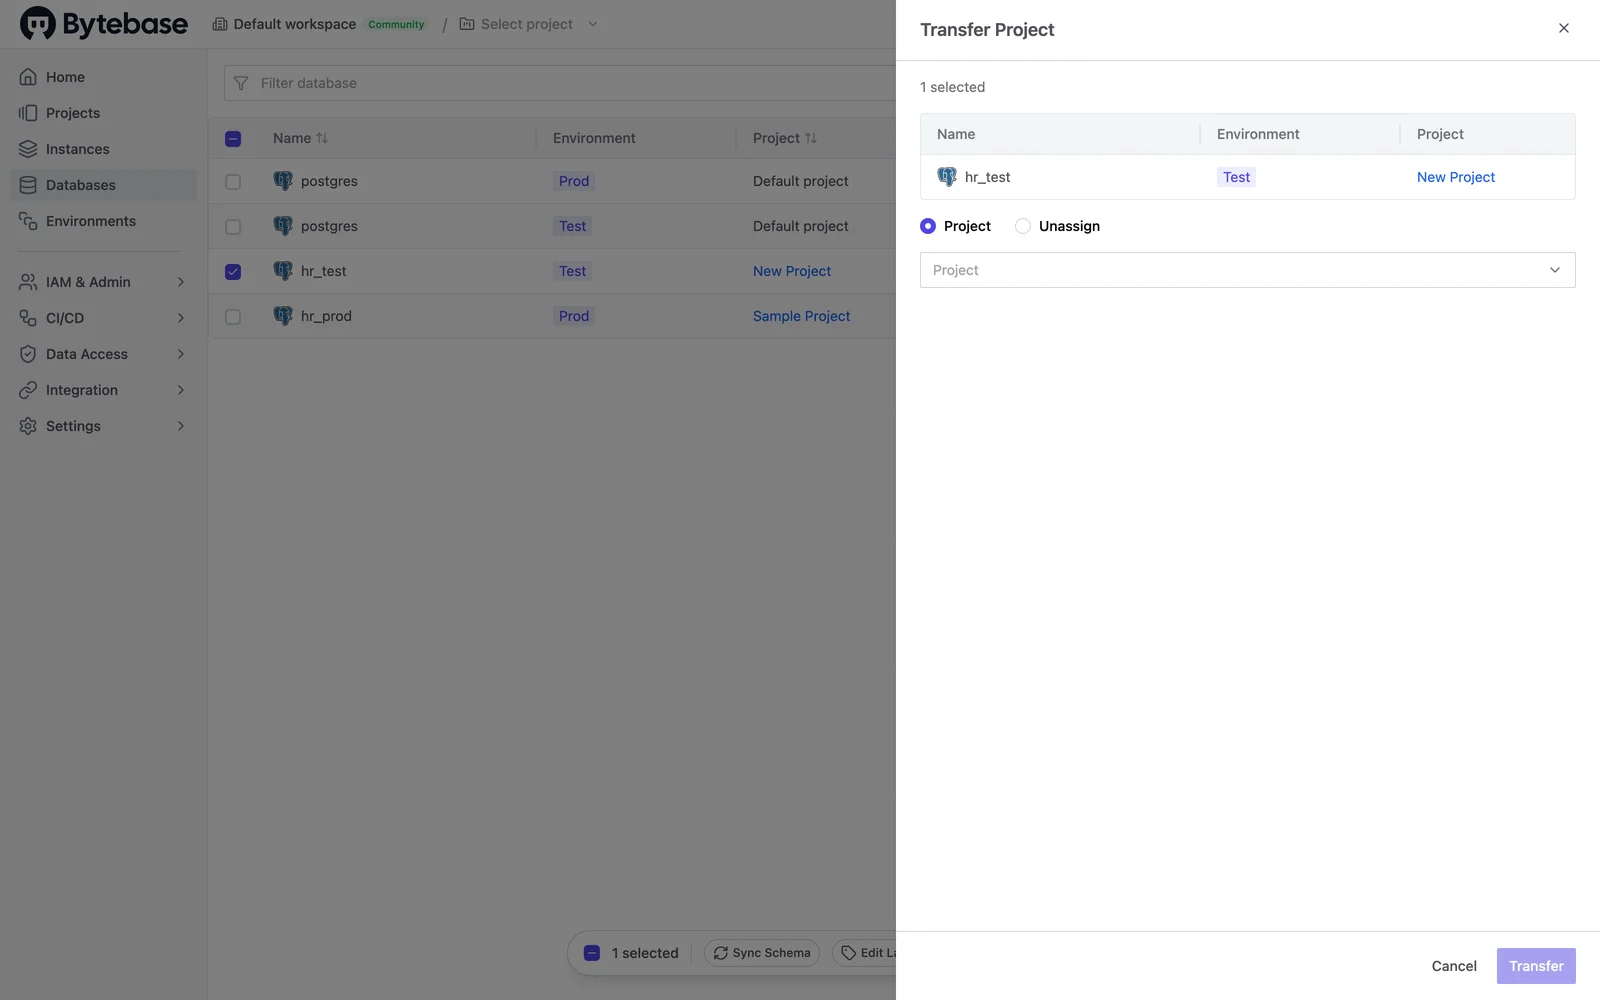Click hr_test name in panel
Image resolution: width=1600 pixels, height=1000 pixels.
pyautogui.click(x=988, y=177)
